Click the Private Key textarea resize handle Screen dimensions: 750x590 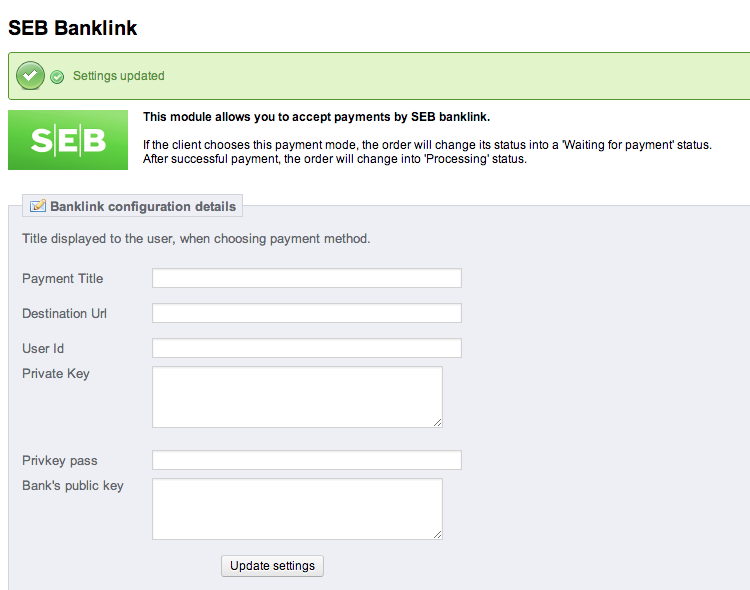(437, 422)
